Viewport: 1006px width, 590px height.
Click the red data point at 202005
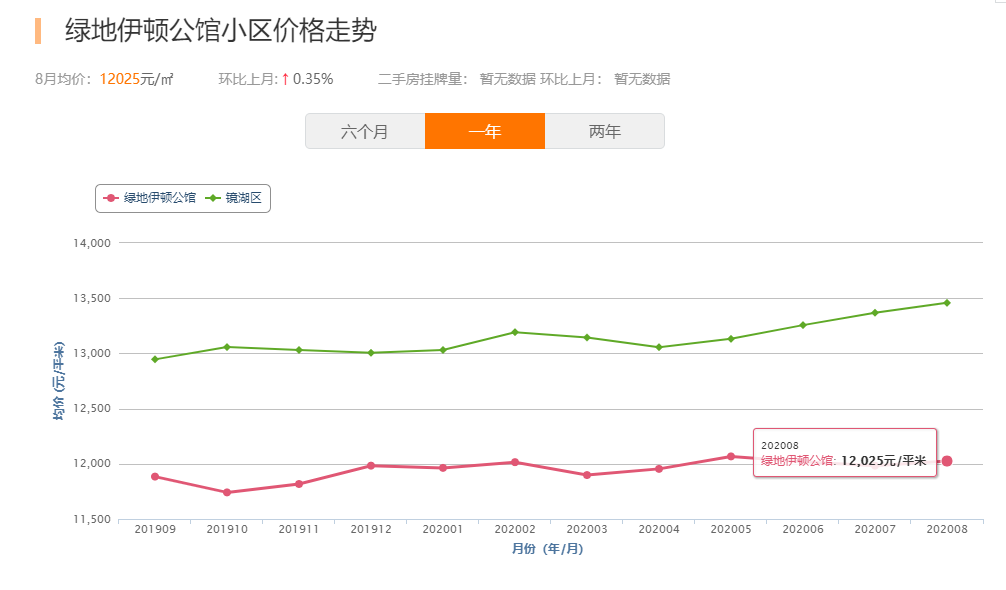pyautogui.click(x=731, y=456)
